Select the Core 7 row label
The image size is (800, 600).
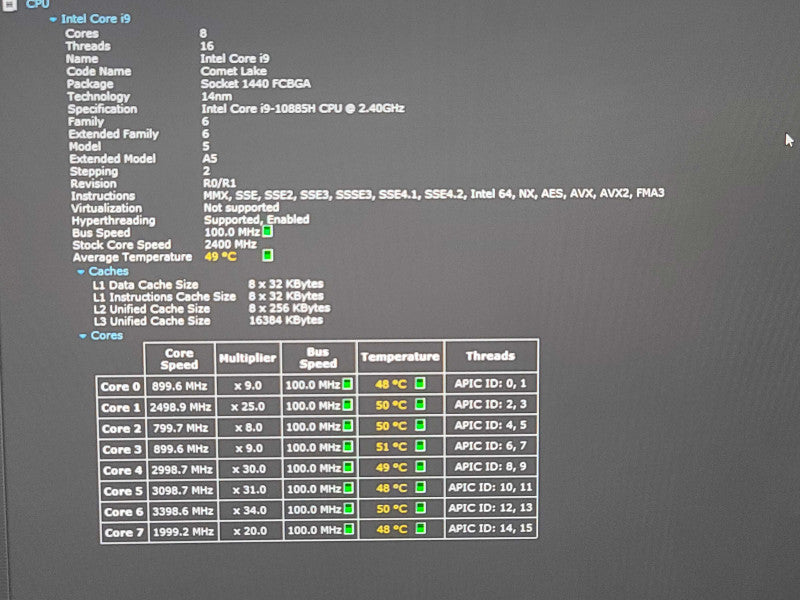pyautogui.click(x=124, y=533)
